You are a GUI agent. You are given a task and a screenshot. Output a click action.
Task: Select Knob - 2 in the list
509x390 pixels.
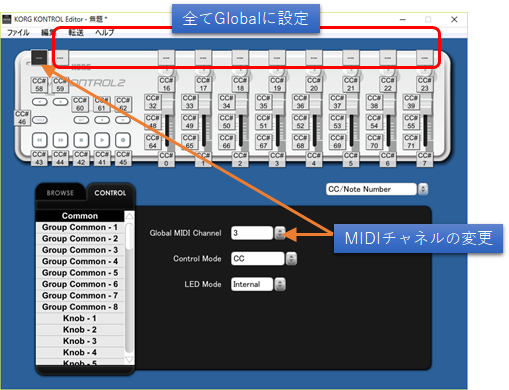click(x=80, y=329)
